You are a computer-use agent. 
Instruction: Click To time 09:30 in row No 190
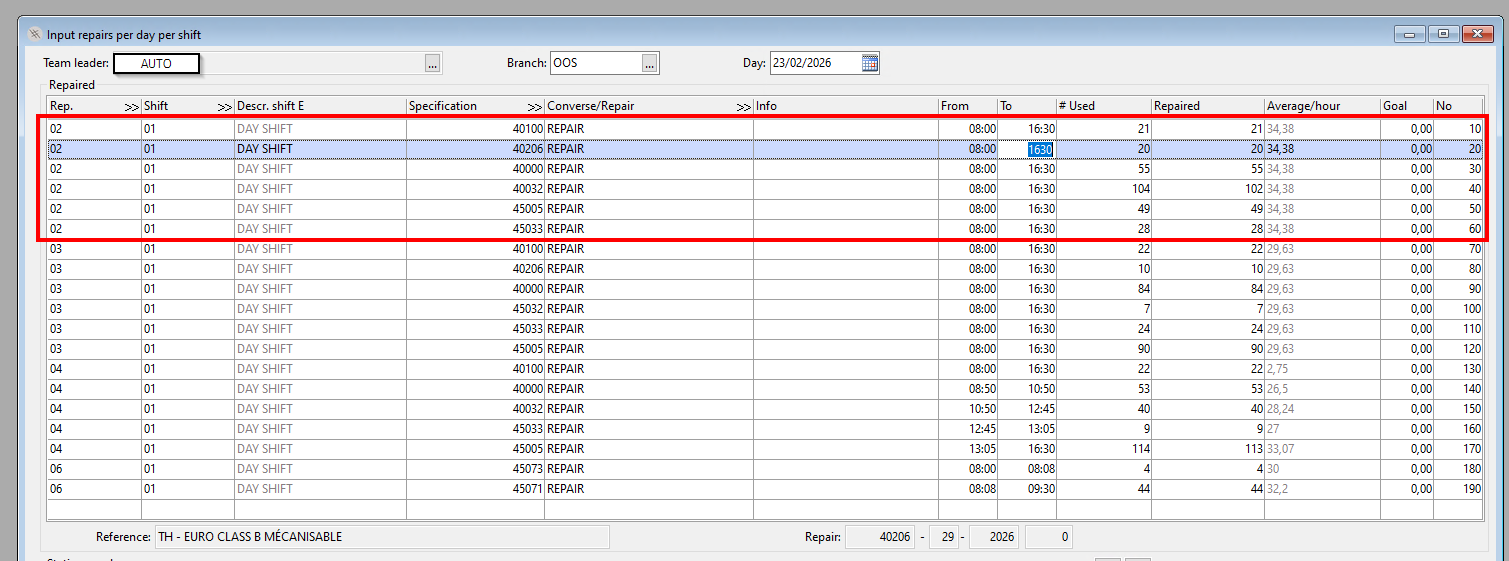[x=1026, y=489]
